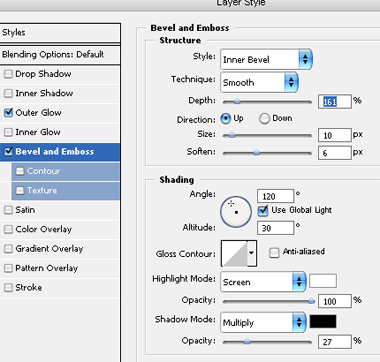Image resolution: width=380 pixels, height=362 pixels.
Task: Click the Depth slider handle
Action: point(237,101)
